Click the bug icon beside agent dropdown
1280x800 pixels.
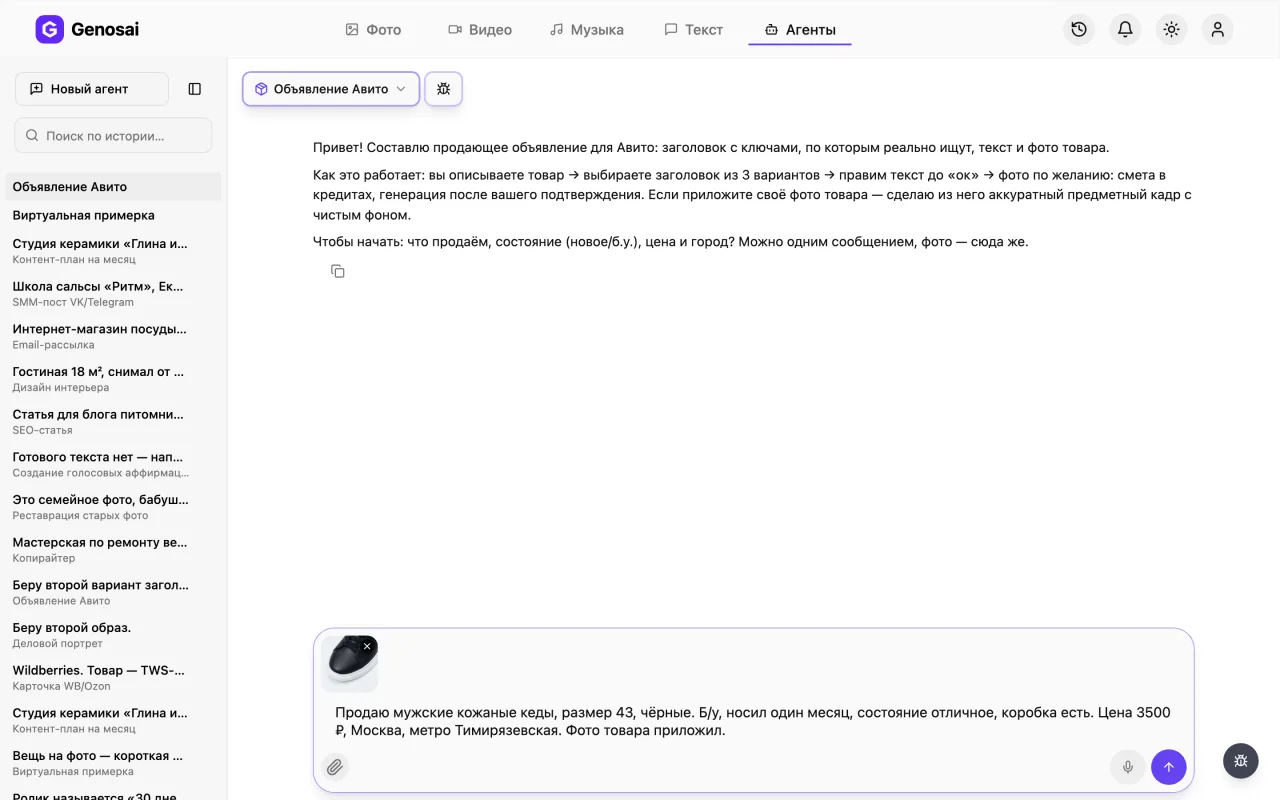pos(444,89)
